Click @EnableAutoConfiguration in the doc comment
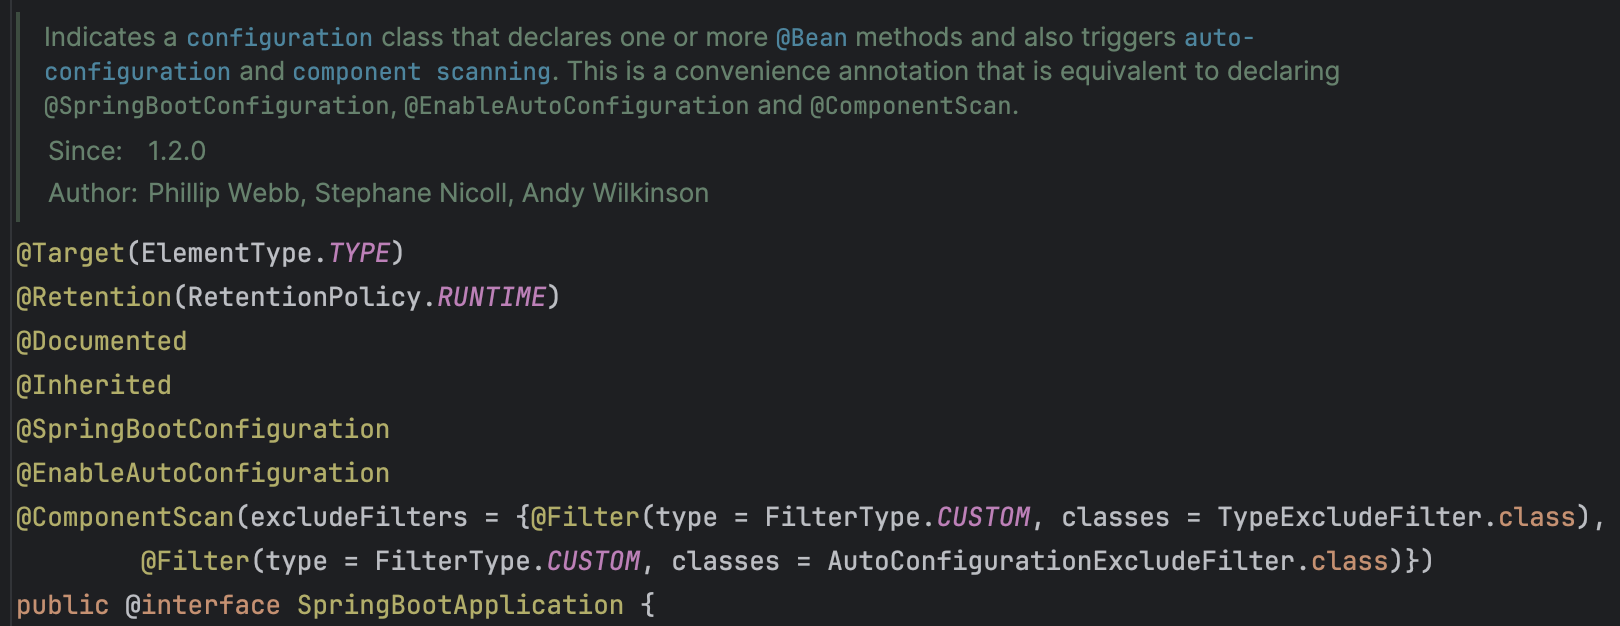Image resolution: width=1620 pixels, height=626 pixels. click(x=577, y=106)
